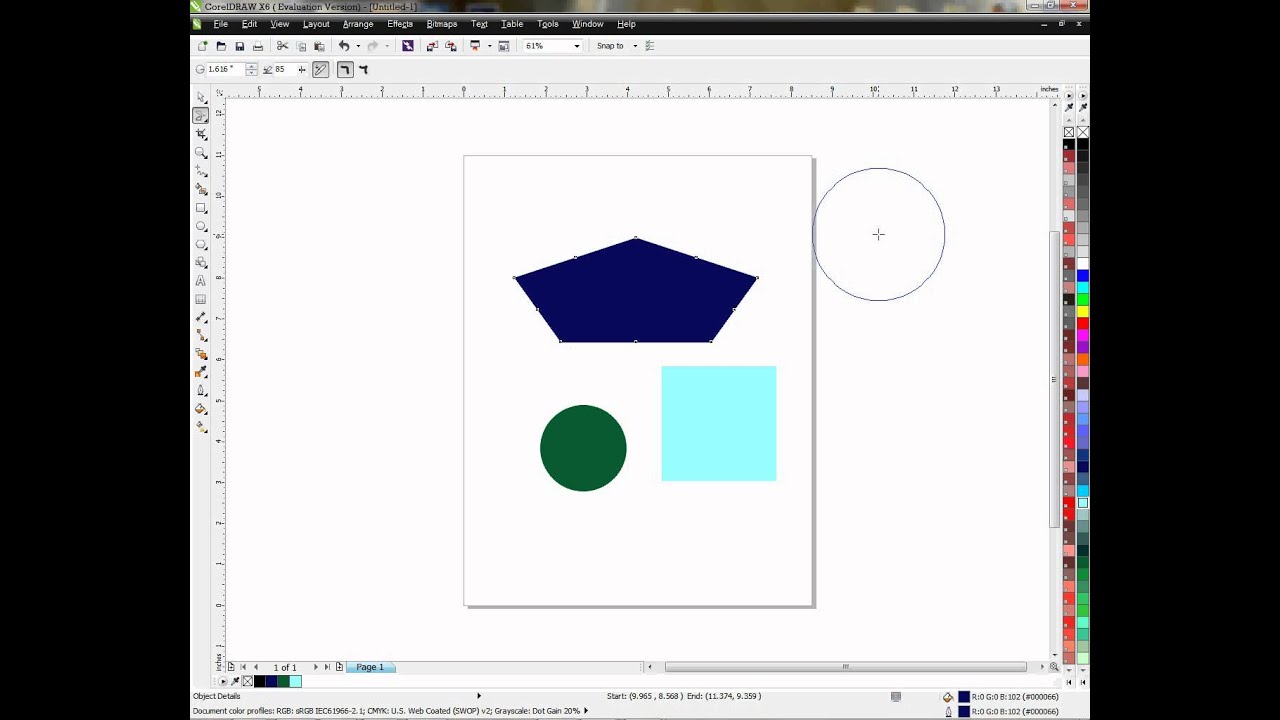Select the Freehand tool
This screenshot has width=1280, height=720.
tap(201, 171)
